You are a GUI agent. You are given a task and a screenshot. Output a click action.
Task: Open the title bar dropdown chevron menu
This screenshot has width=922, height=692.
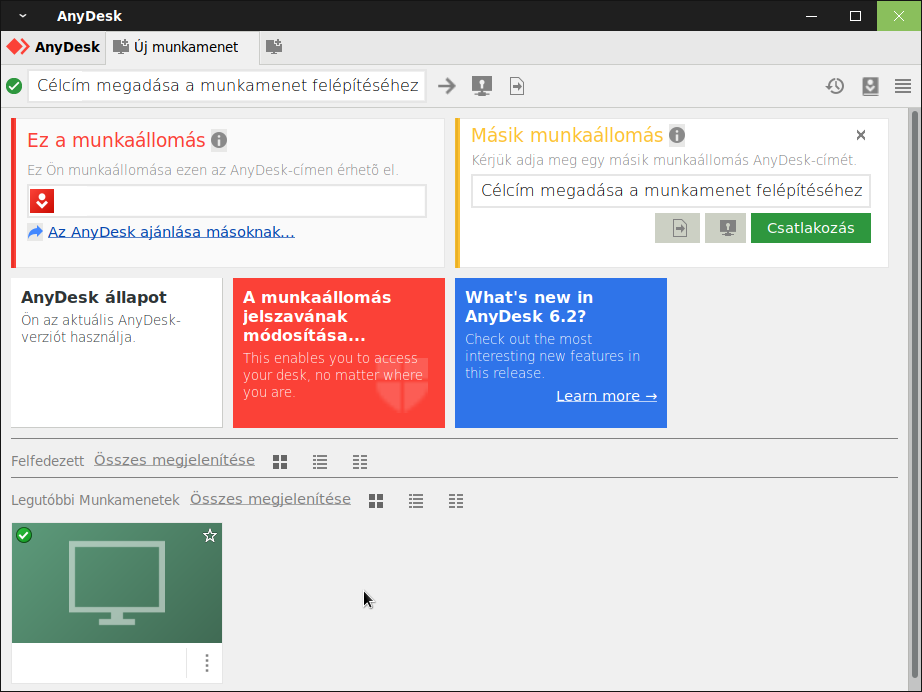click(x=23, y=16)
